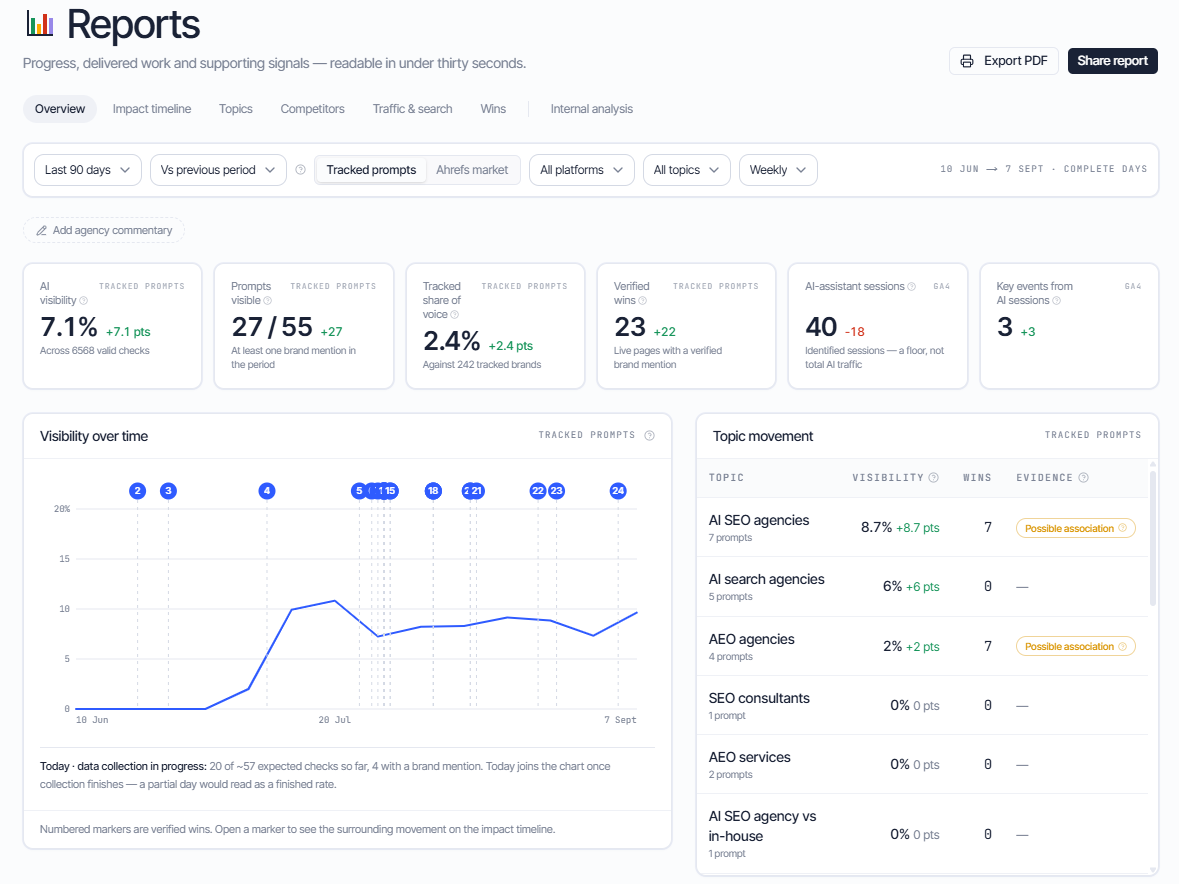1179x884 pixels.
Task: Click the AI search agencies topic row
Action: click(922, 586)
